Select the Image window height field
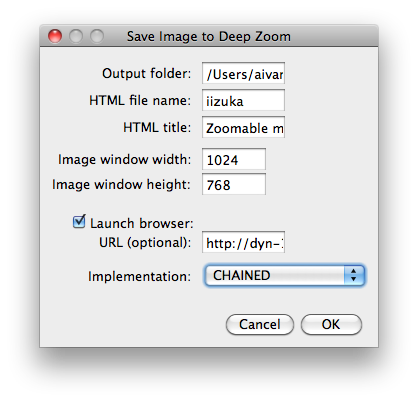 point(234,184)
